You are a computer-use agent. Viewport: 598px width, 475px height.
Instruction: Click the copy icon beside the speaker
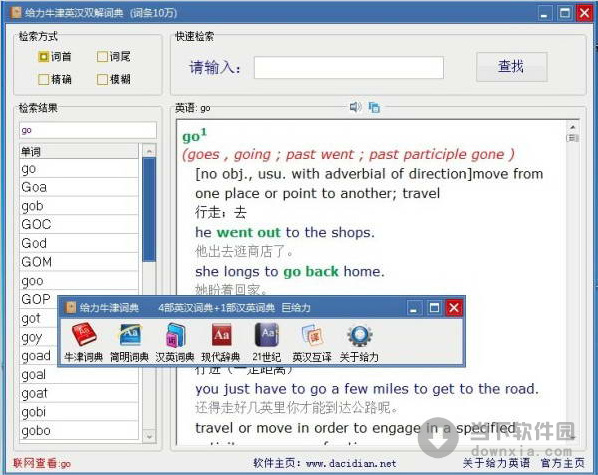[x=374, y=108]
